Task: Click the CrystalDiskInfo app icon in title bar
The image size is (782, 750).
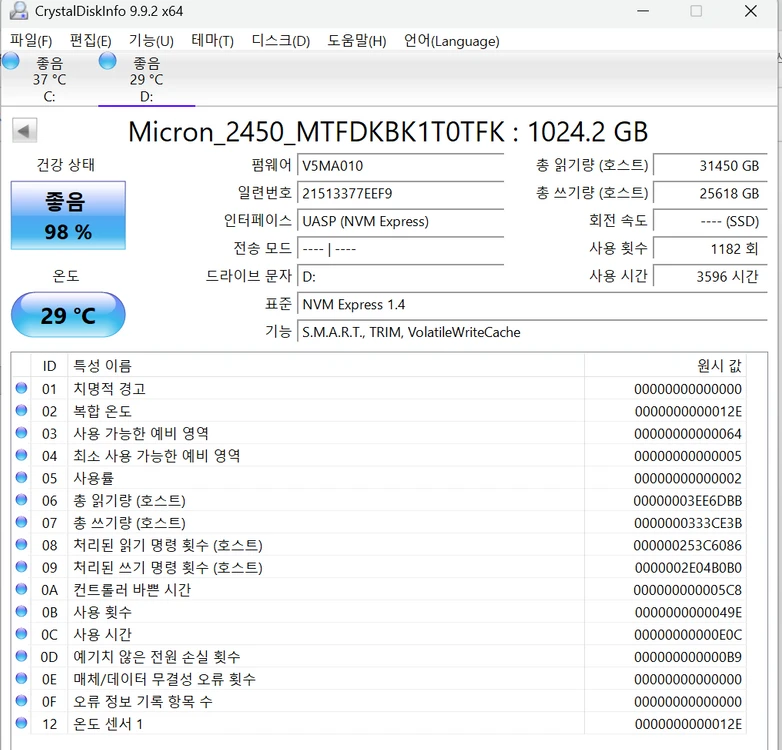Action: coord(18,10)
